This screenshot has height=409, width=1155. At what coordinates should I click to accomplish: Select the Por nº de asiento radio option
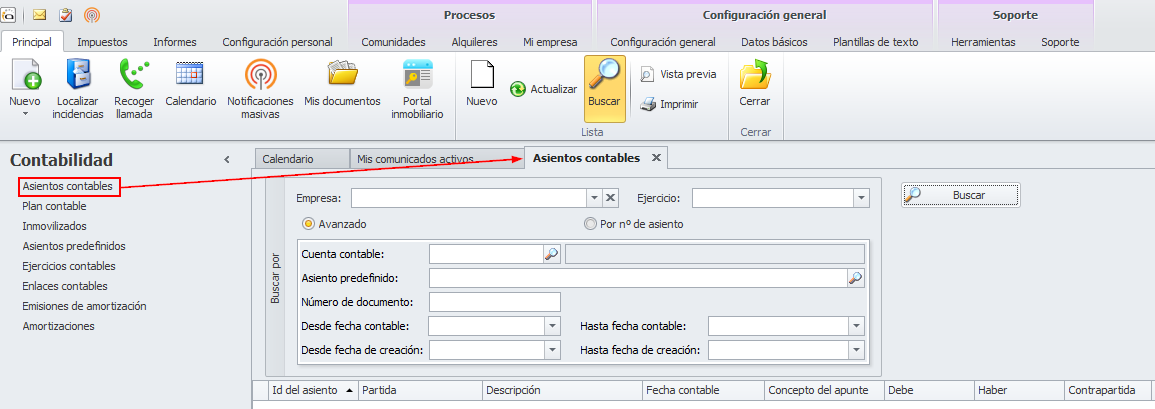[x=590, y=224]
